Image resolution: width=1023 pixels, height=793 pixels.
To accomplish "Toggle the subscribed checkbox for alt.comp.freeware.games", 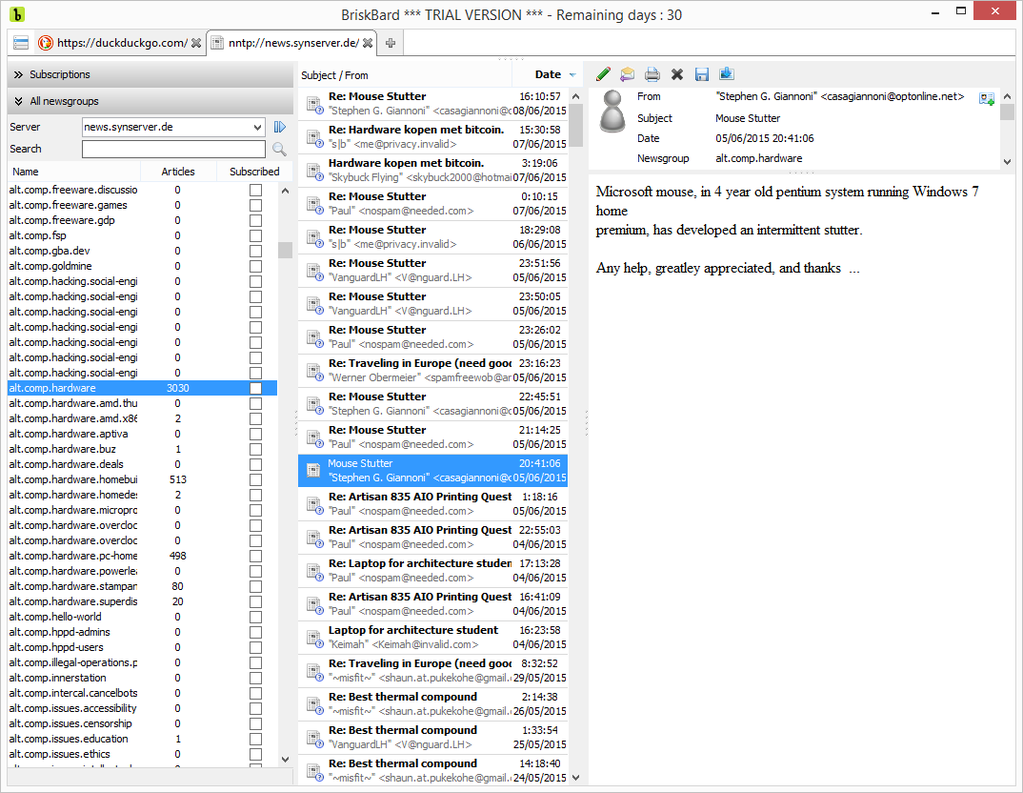I will pyautogui.click(x=256, y=205).
